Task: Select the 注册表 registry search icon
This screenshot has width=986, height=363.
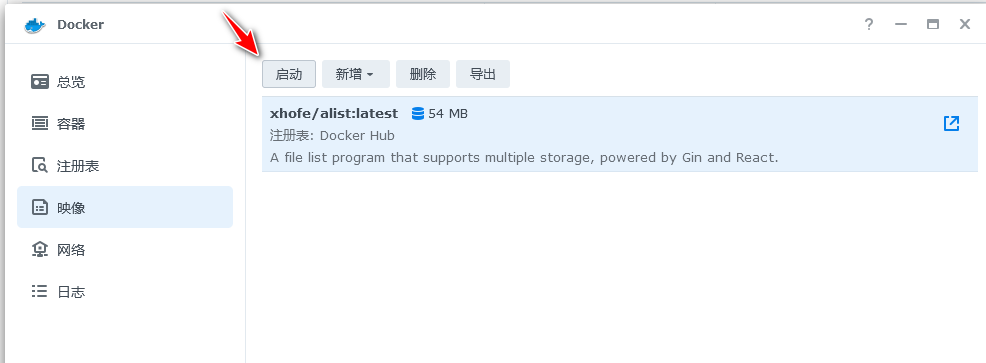Action: [40, 166]
